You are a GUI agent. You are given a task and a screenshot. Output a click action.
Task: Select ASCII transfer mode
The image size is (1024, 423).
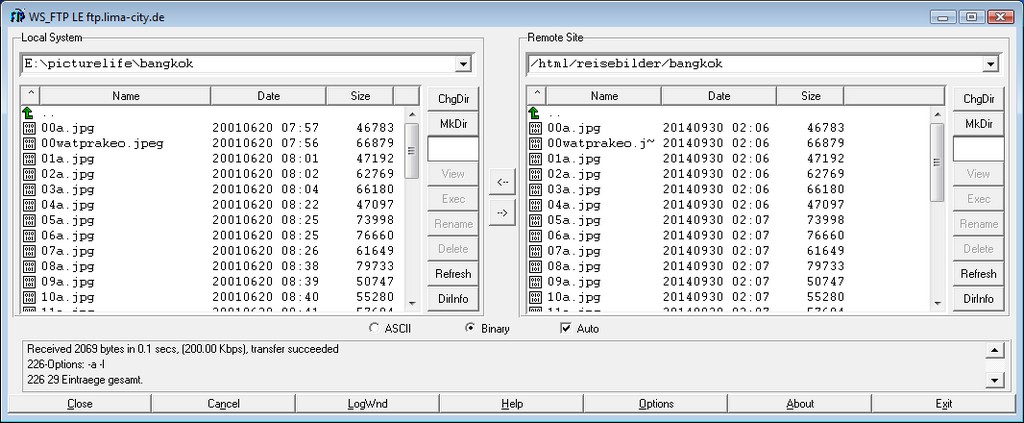pyautogui.click(x=374, y=328)
